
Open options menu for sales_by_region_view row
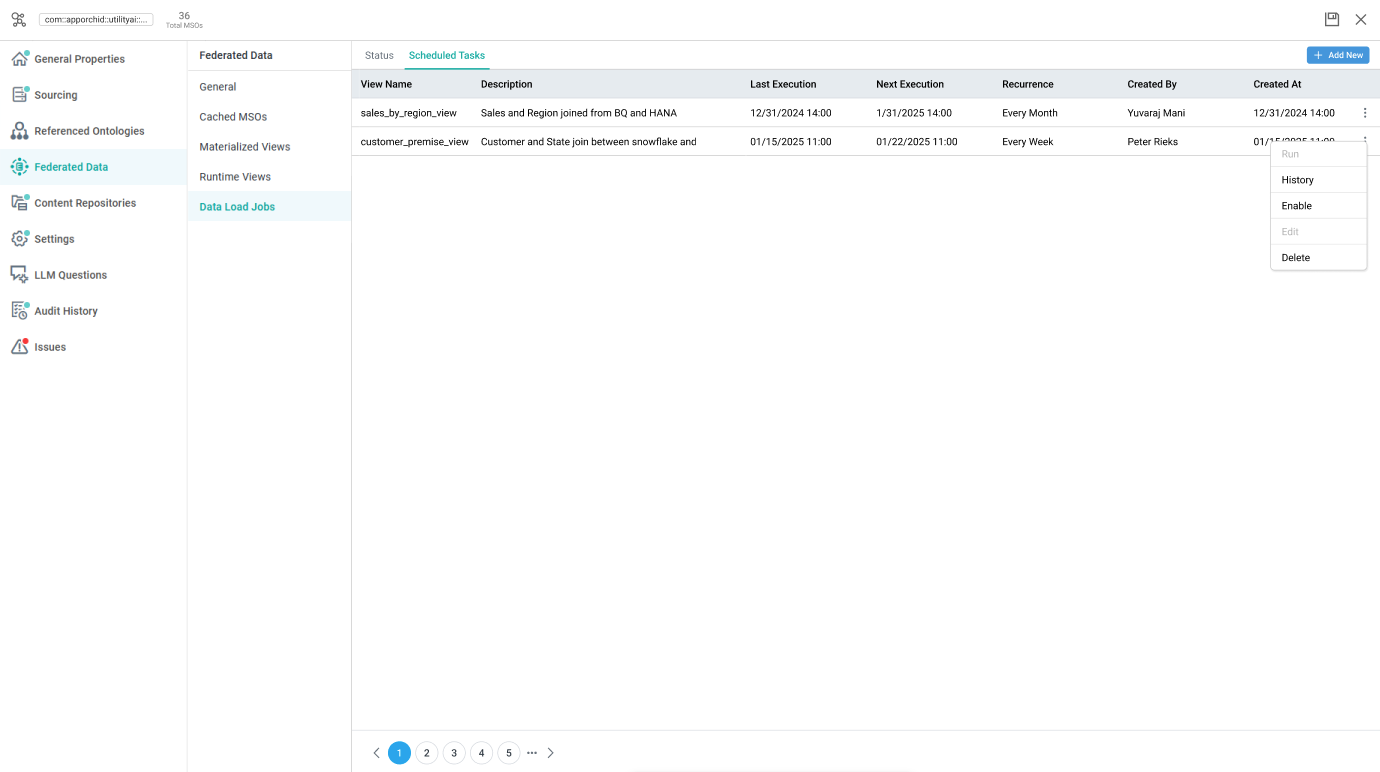coord(1365,113)
